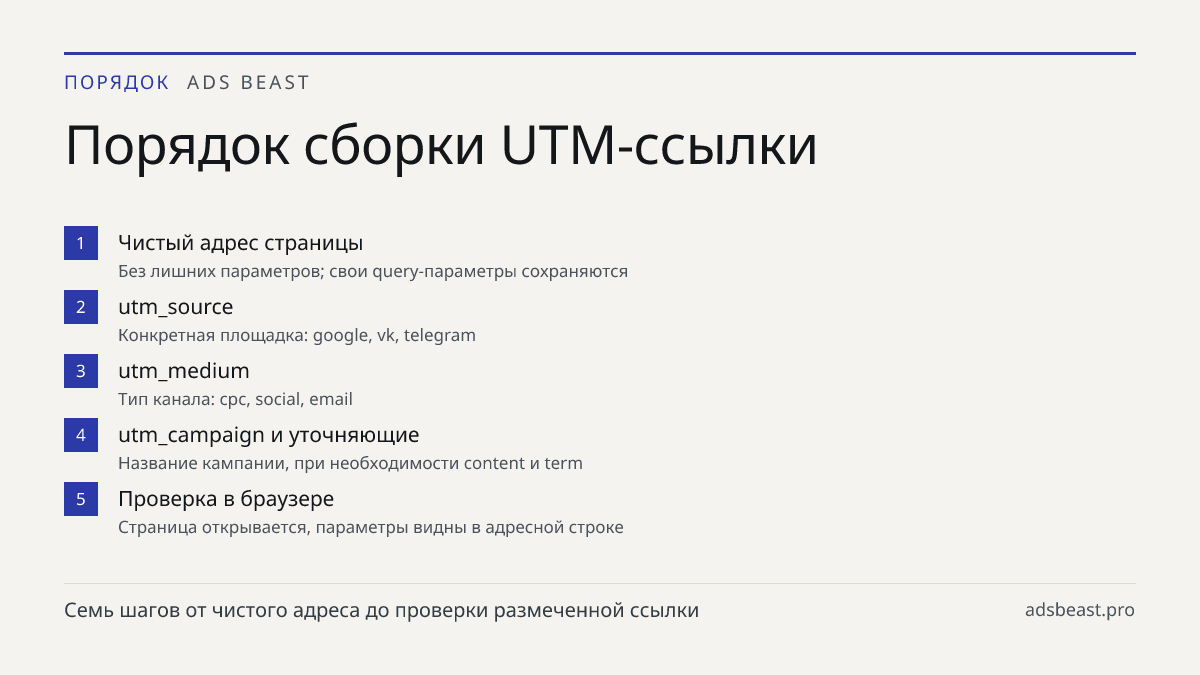1200x675 pixels.
Task: Click the footer text 'Семь шагов от чистого адреса...'
Action: 382,610
